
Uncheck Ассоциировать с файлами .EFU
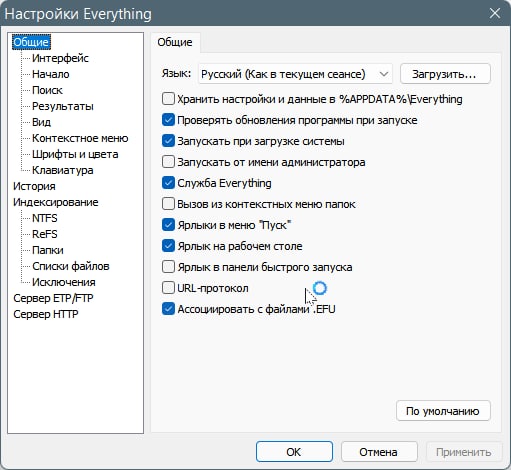[168, 309]
